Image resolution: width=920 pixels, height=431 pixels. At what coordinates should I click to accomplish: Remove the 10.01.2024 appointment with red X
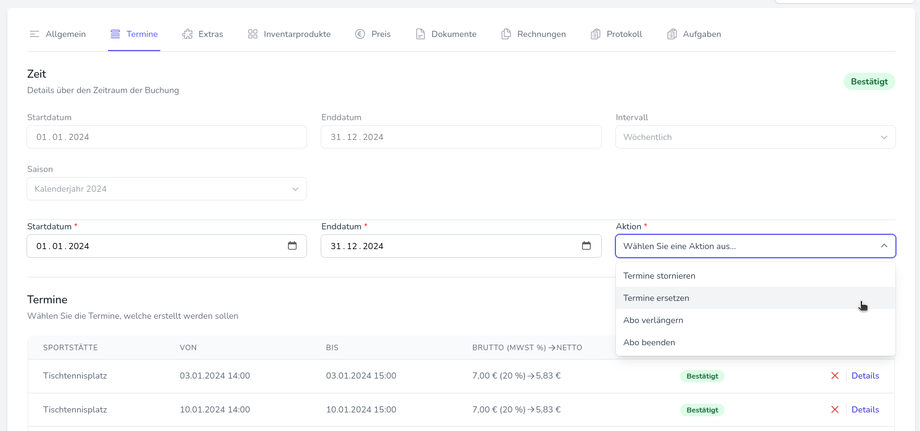(835, 410)
